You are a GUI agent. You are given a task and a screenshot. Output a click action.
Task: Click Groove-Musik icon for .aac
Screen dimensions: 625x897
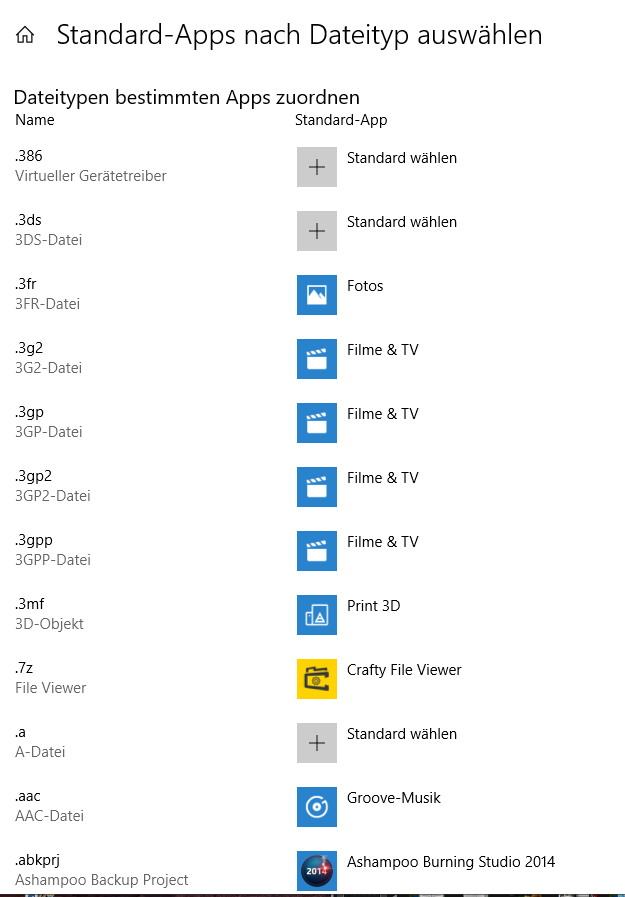(317, 807)
